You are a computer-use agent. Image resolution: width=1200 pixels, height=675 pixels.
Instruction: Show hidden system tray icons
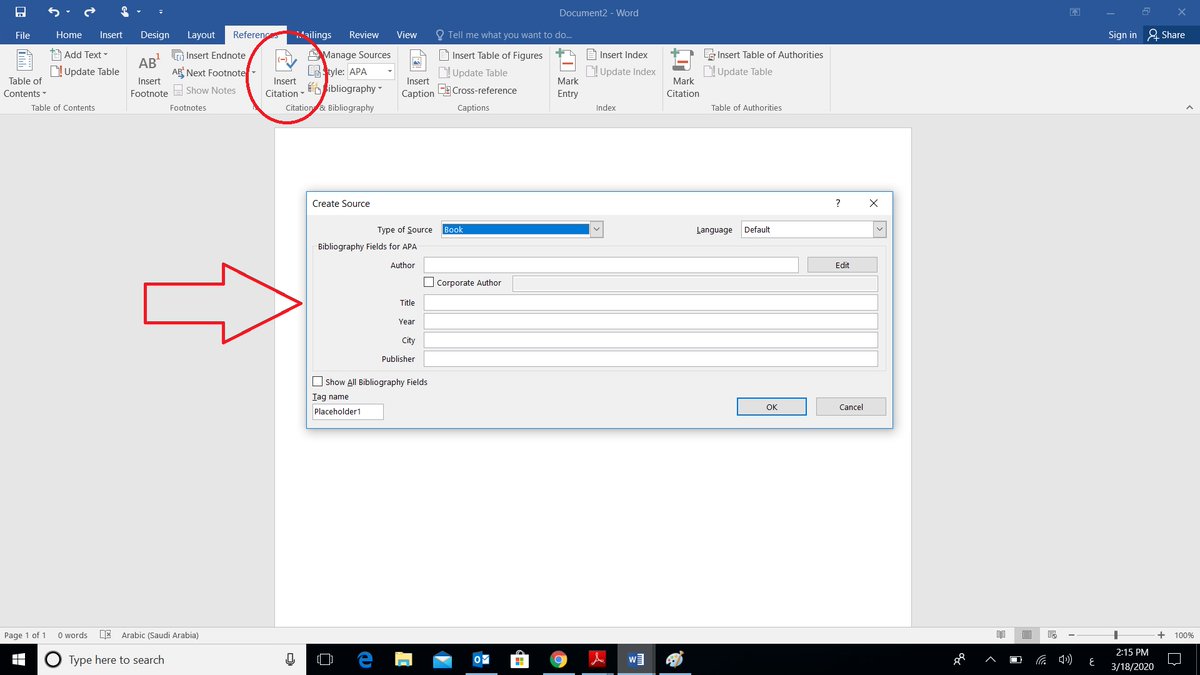[x=990, y=659]
